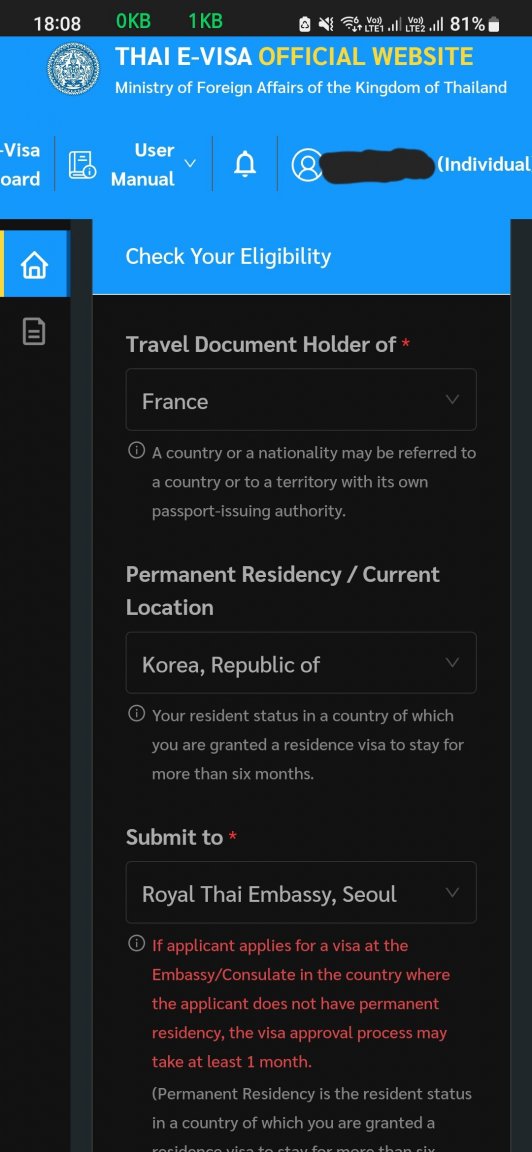Tap battery indicator in status bar
The height and width of the screenshot is (1152, 532).
click(x=493, y=24)
